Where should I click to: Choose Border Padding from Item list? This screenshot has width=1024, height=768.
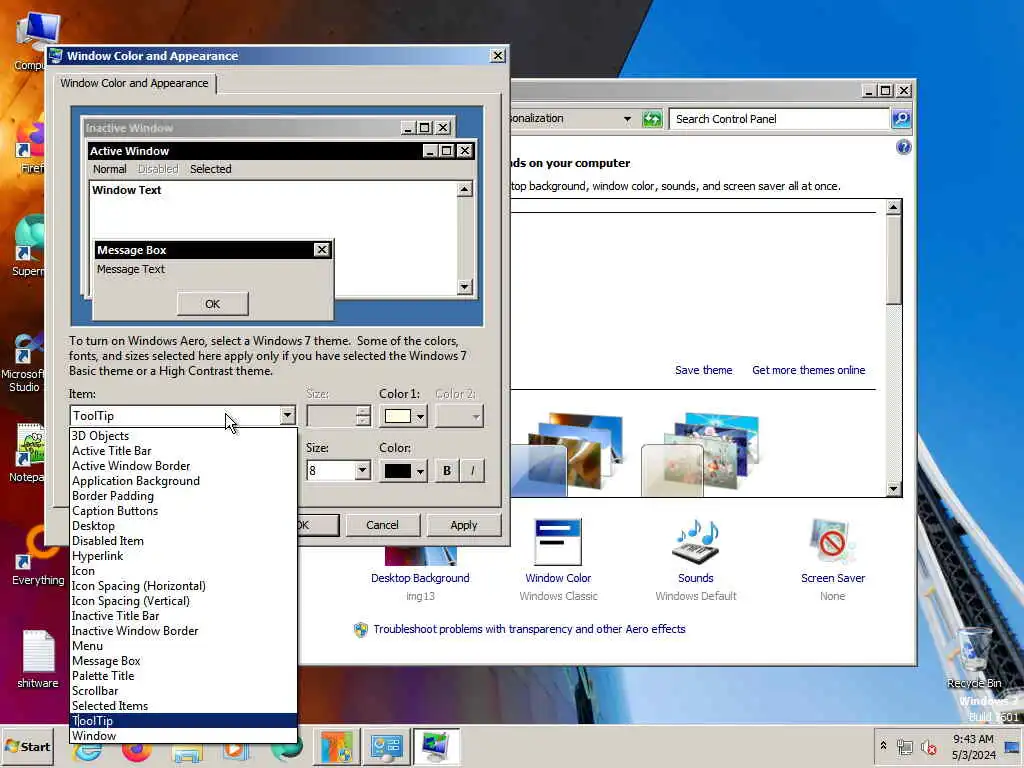[x=183, y=496]
